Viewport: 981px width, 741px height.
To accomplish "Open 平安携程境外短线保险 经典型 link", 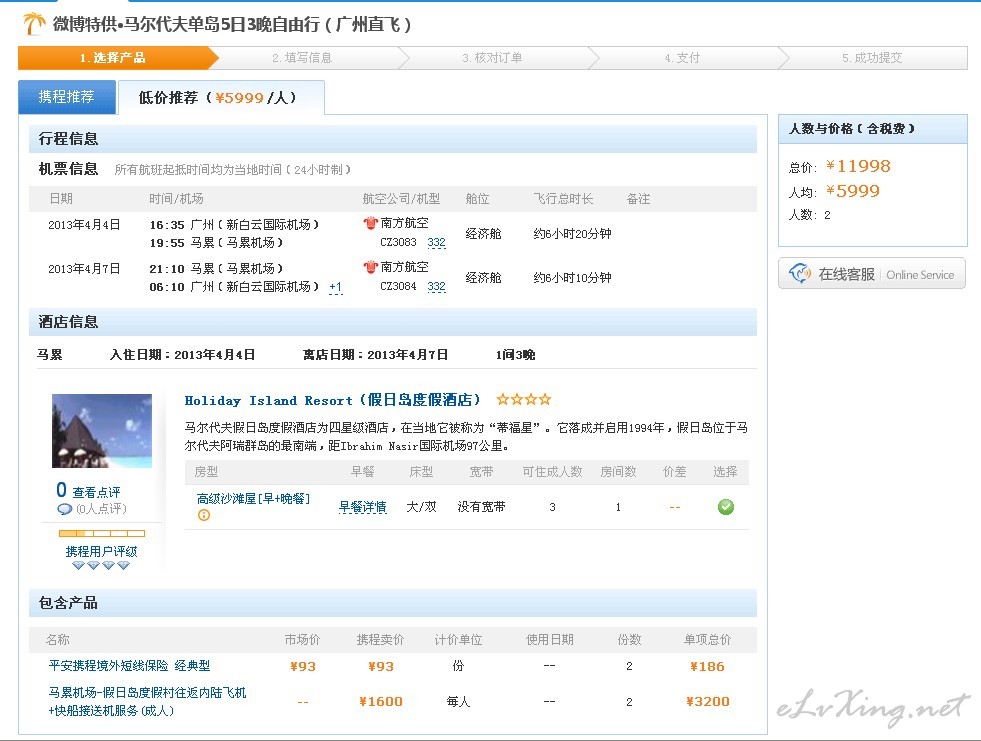I will click(x=130, y=666).
